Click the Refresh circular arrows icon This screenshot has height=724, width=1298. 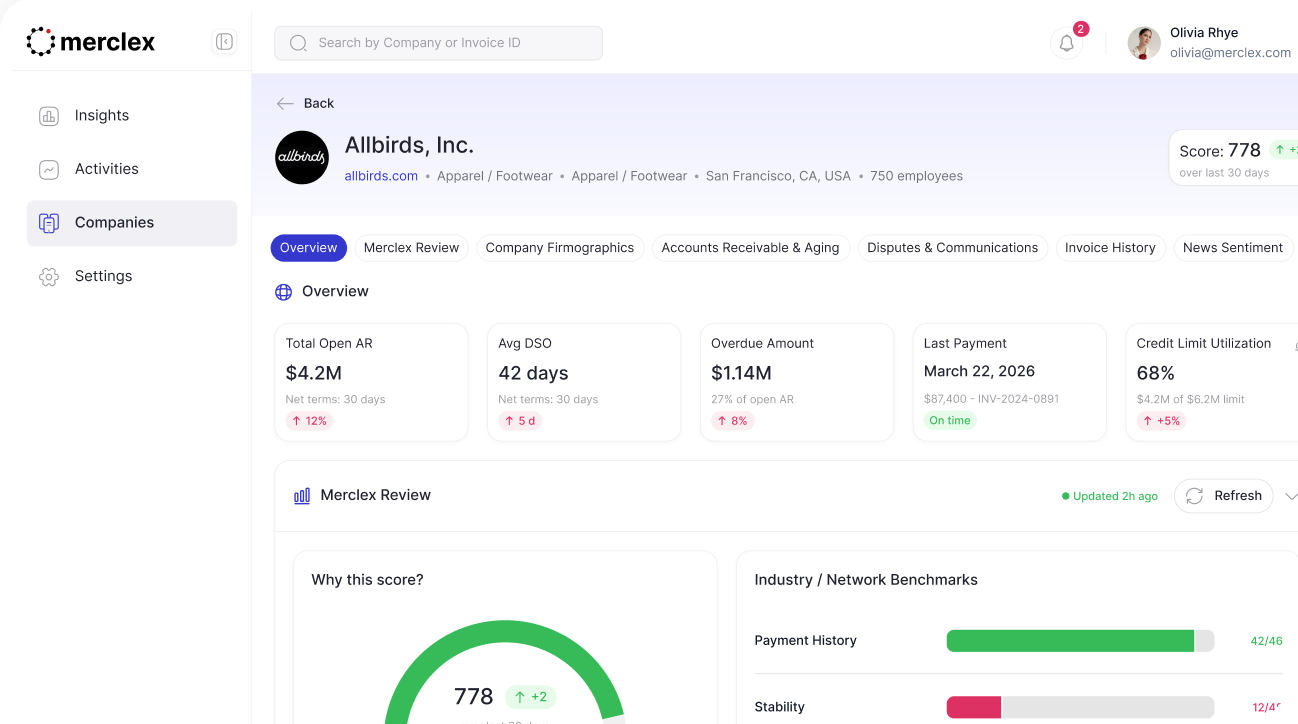(1194, 496)
